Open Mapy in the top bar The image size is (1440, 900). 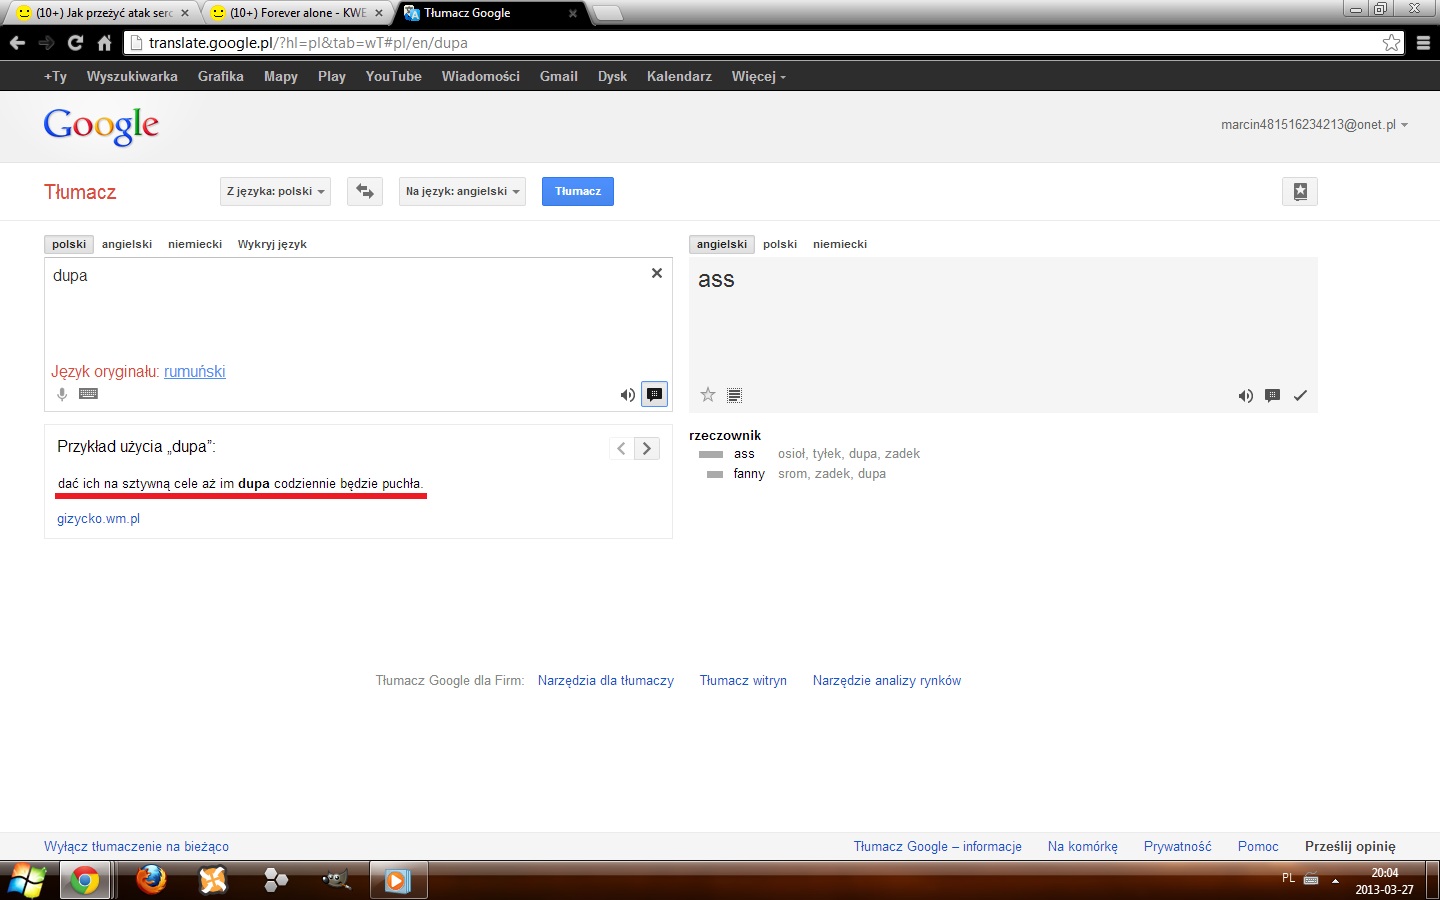[x=281, y=76]
